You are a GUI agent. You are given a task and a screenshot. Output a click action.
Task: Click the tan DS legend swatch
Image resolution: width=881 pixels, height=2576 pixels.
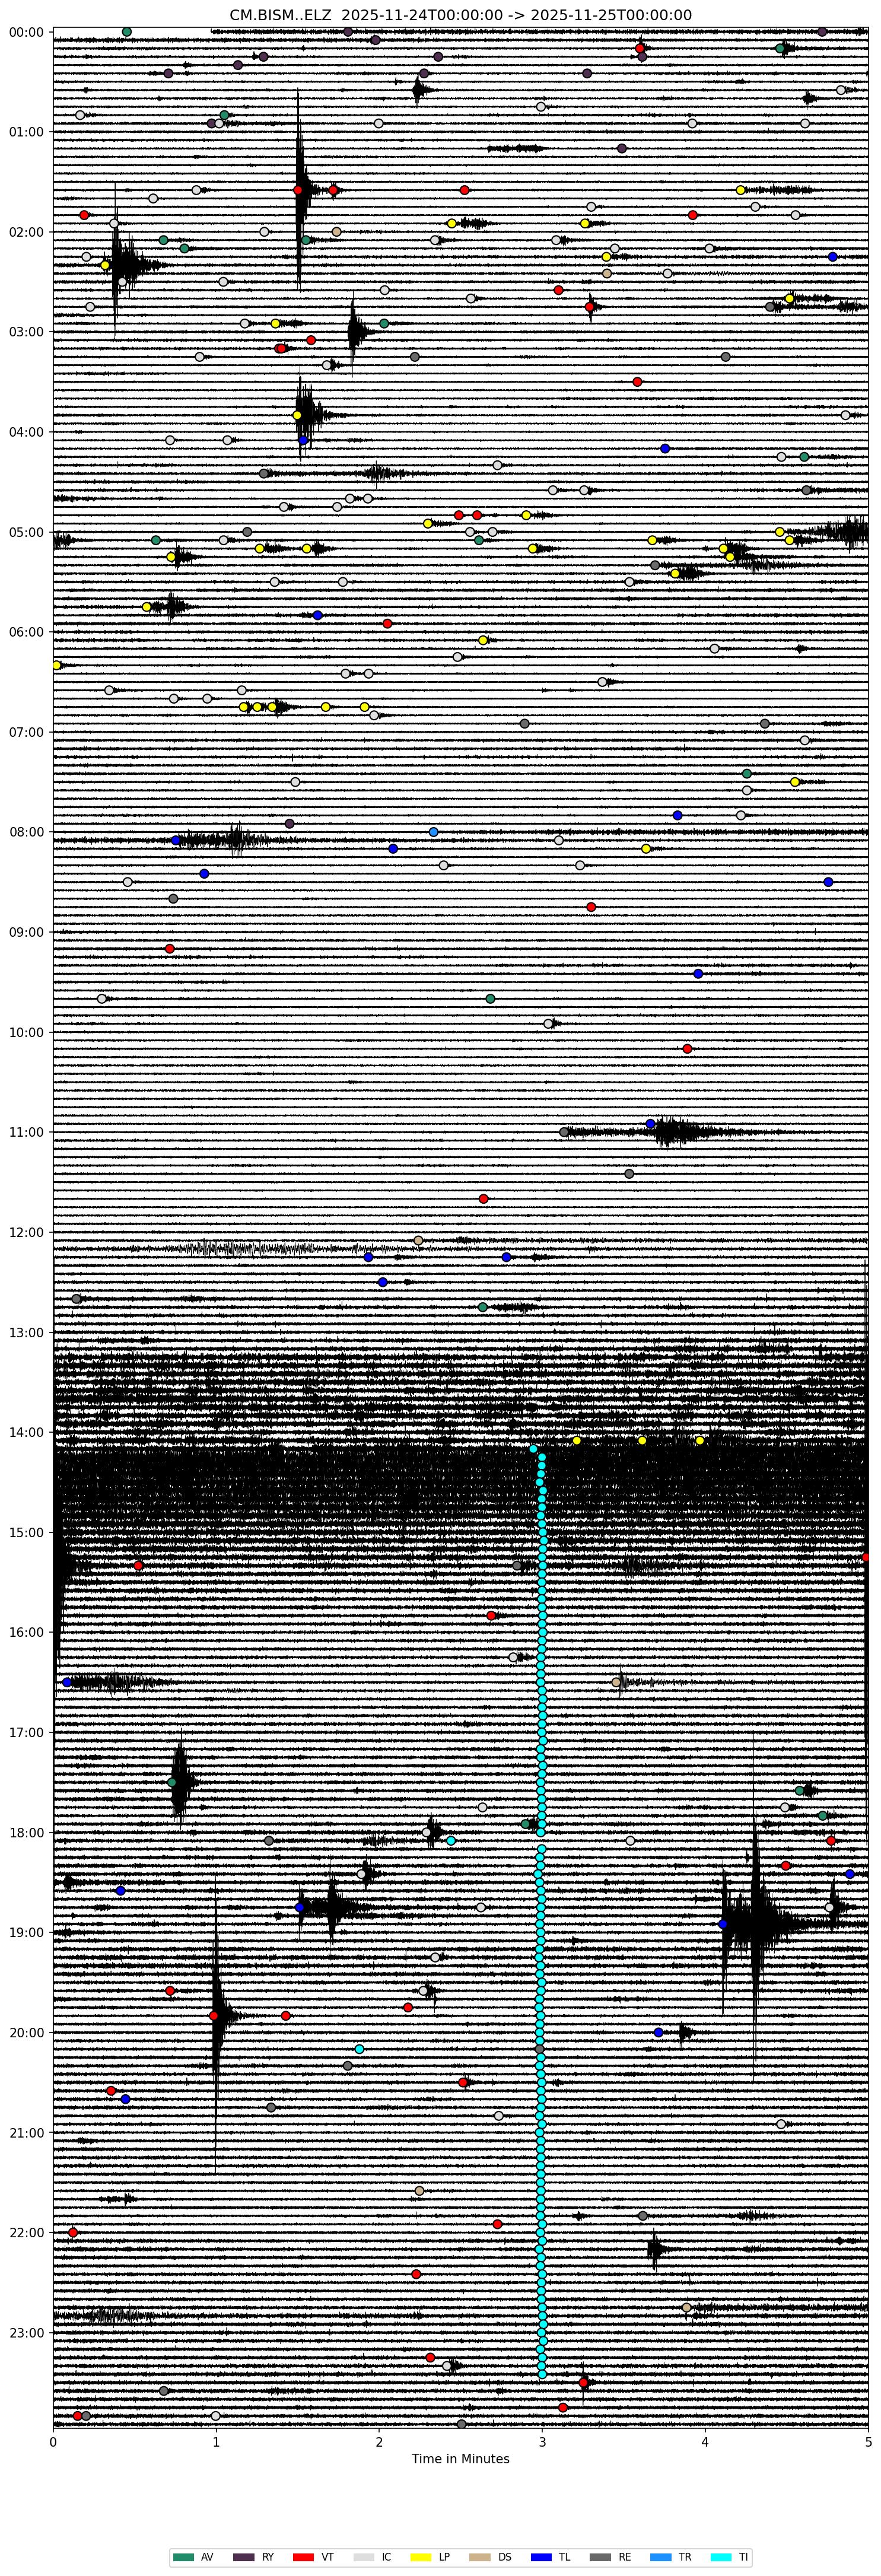[481, 2557]
